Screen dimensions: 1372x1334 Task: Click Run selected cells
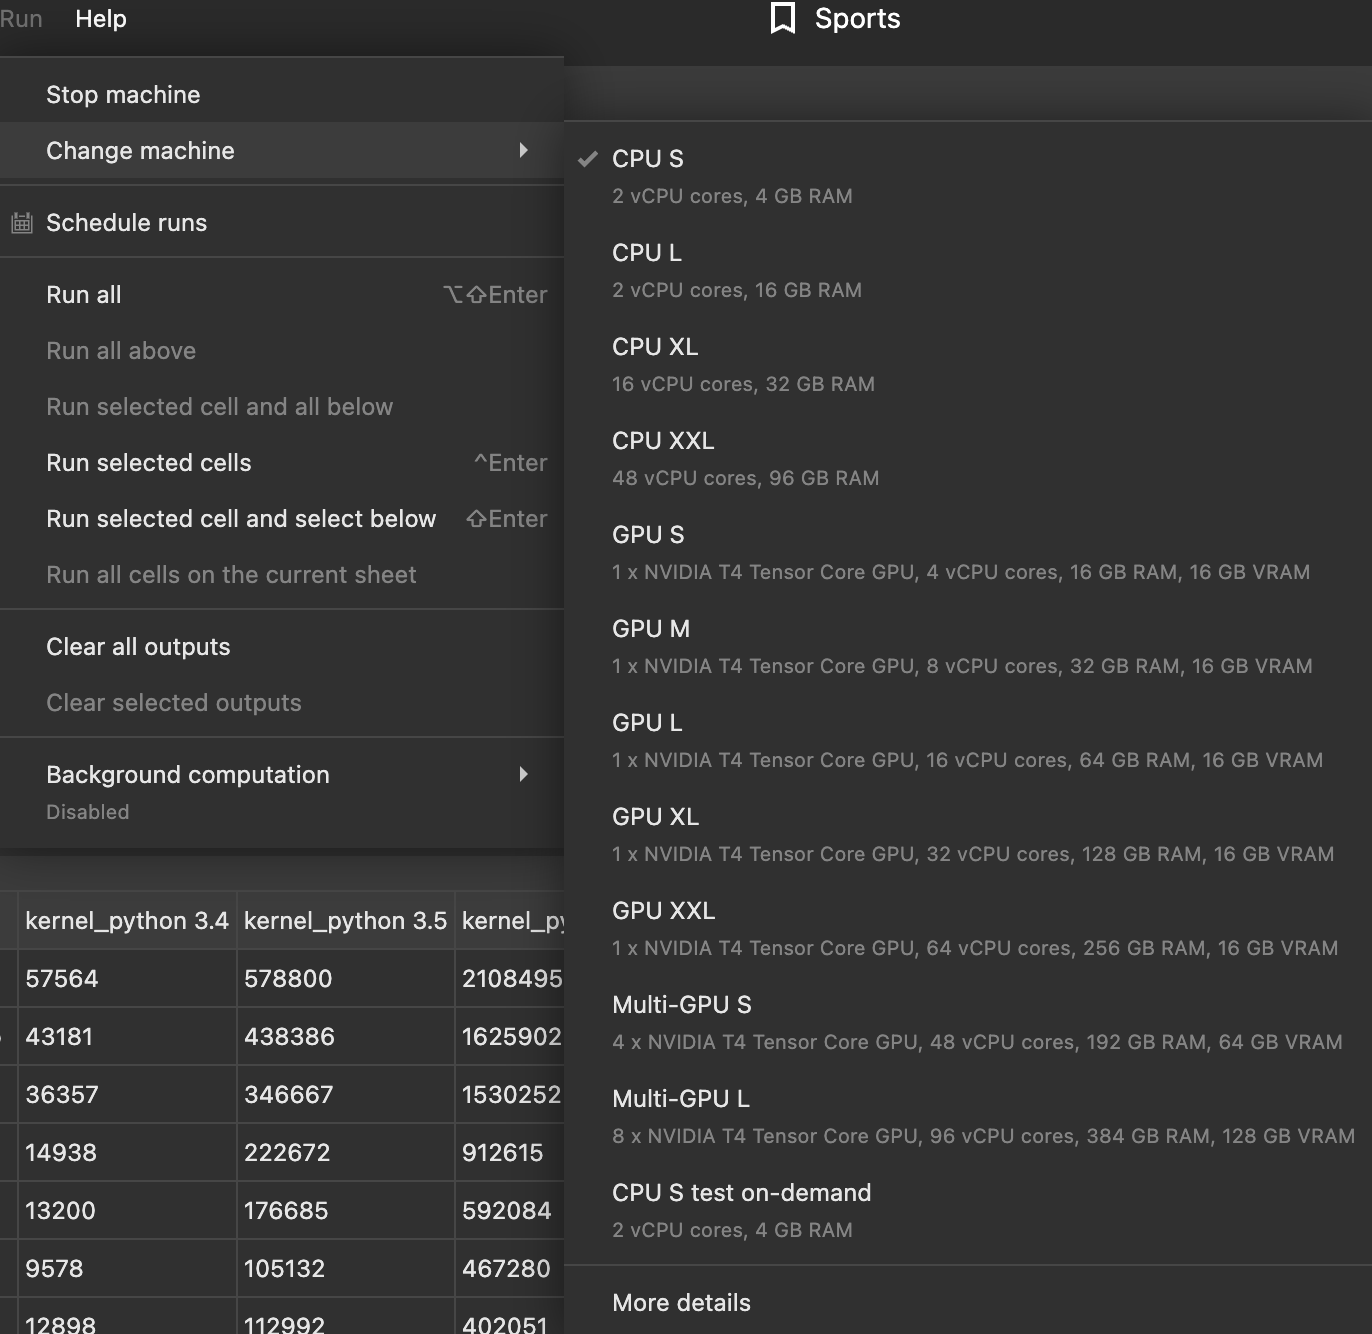point(148,462)
